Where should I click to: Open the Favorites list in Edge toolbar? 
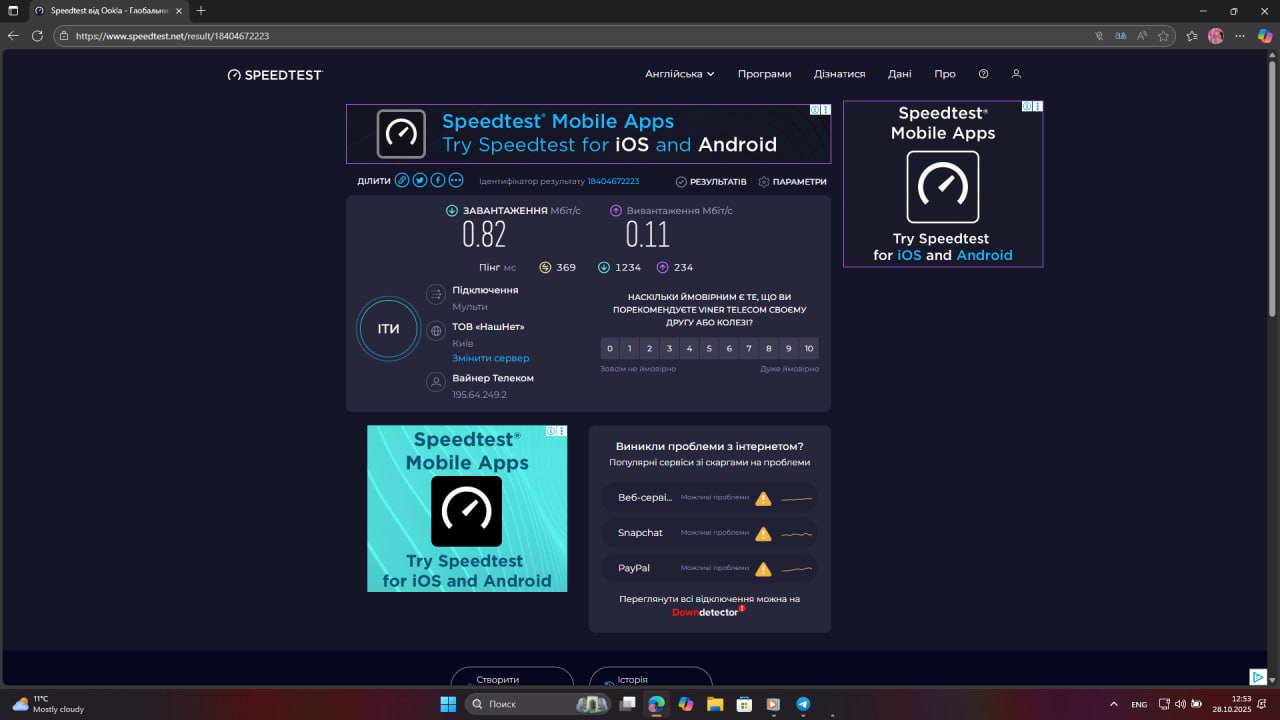(1192, 35)
